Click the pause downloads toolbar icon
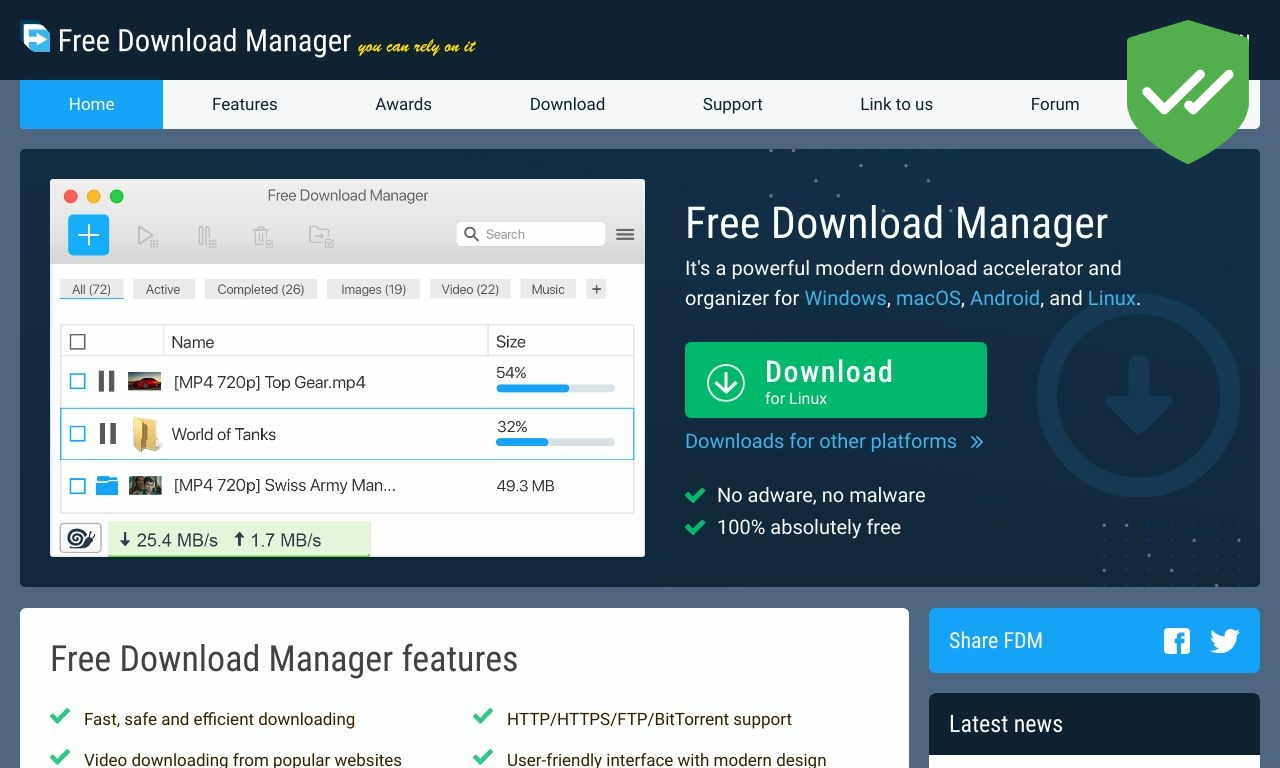 [206, 236]
